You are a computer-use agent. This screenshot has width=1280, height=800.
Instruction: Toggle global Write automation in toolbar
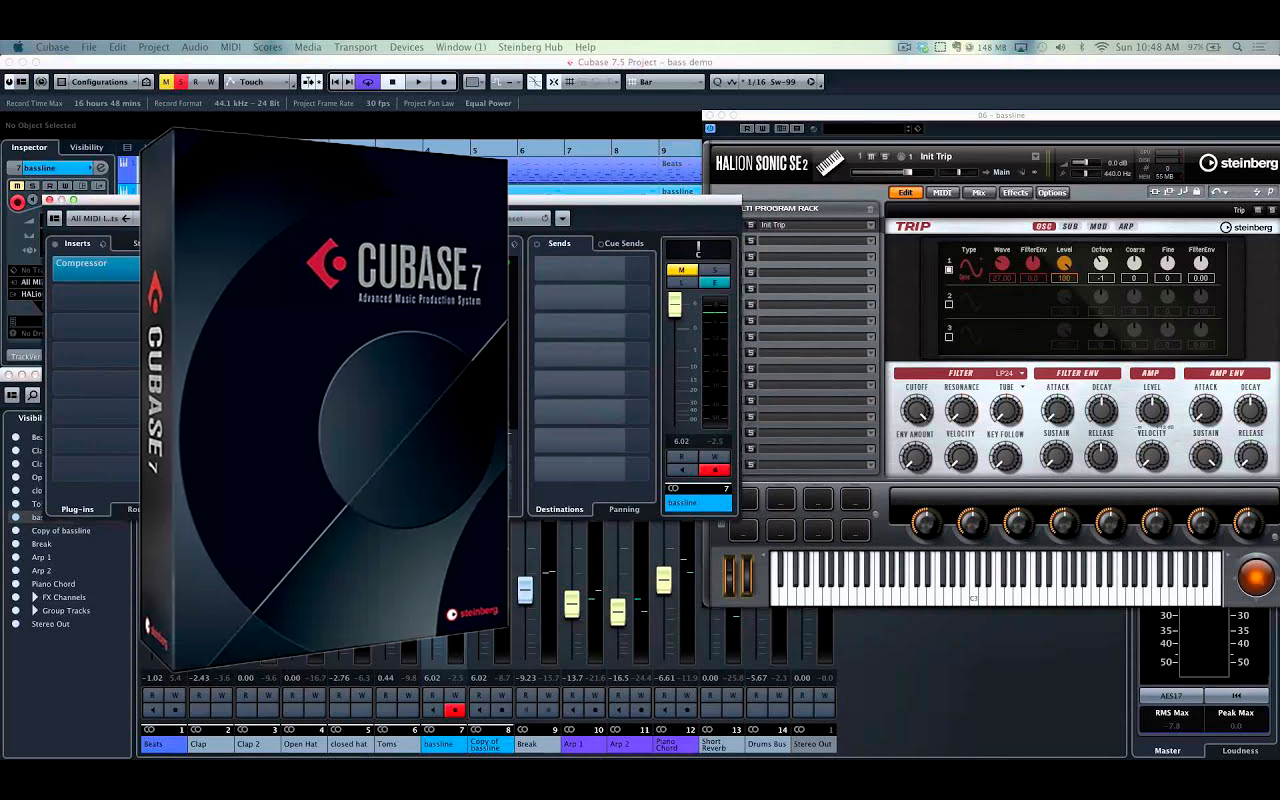(210, 82)
